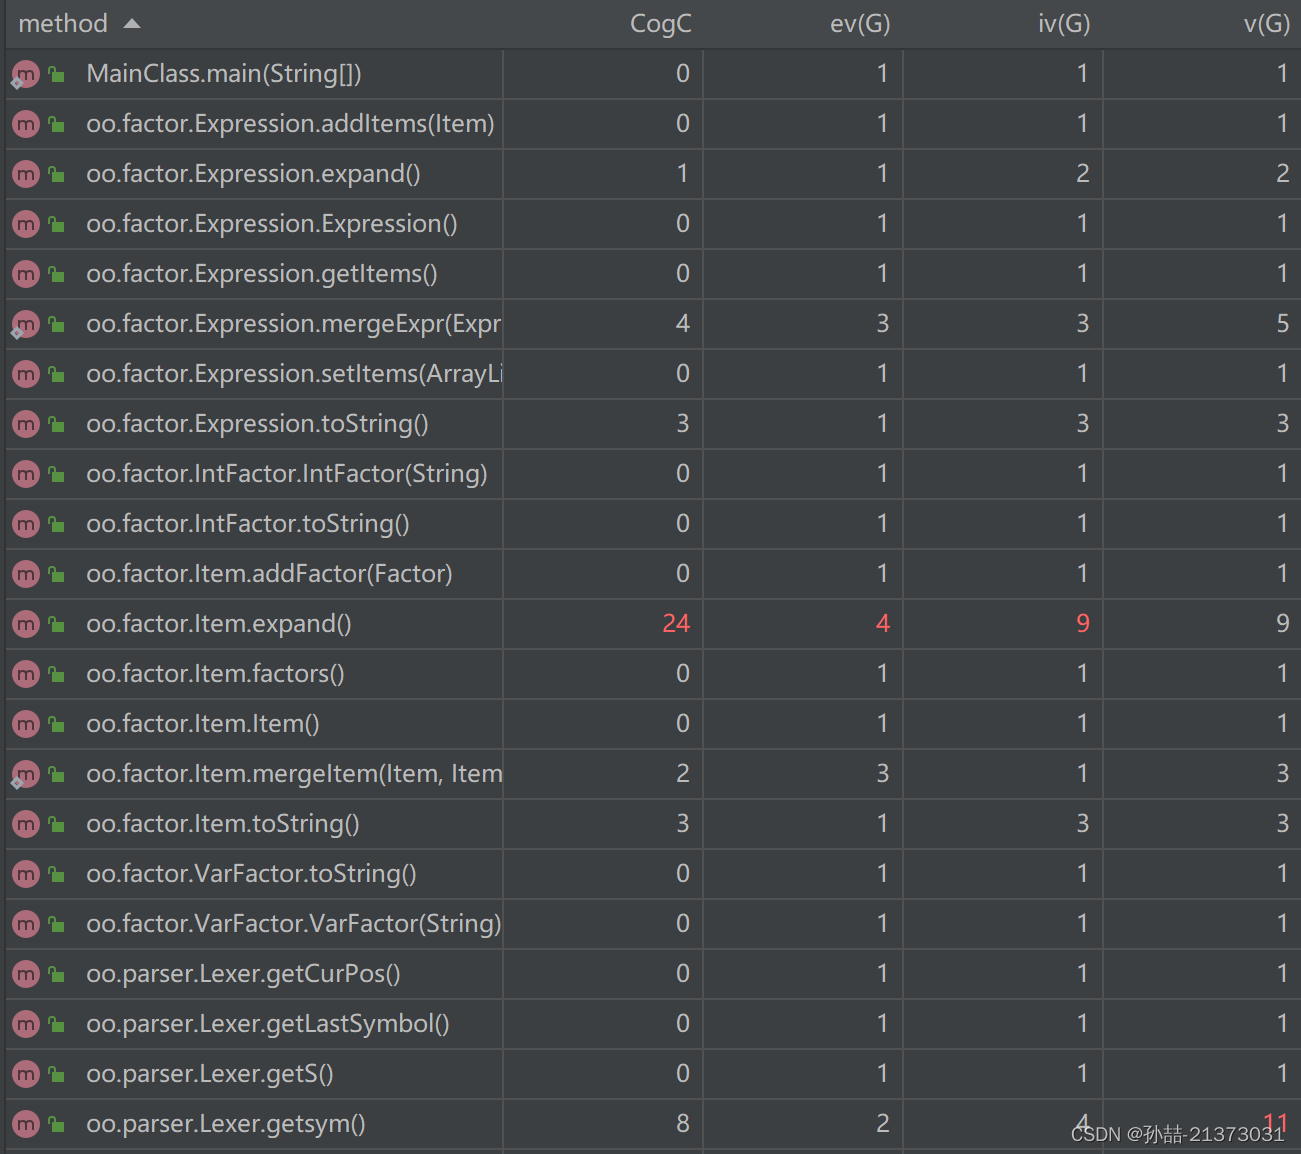Select oo.parser.Lexer.getLastSymbol() method name
Image resolution: width=1301 pixels, height=1154 pixels.
pos(268,1024)
